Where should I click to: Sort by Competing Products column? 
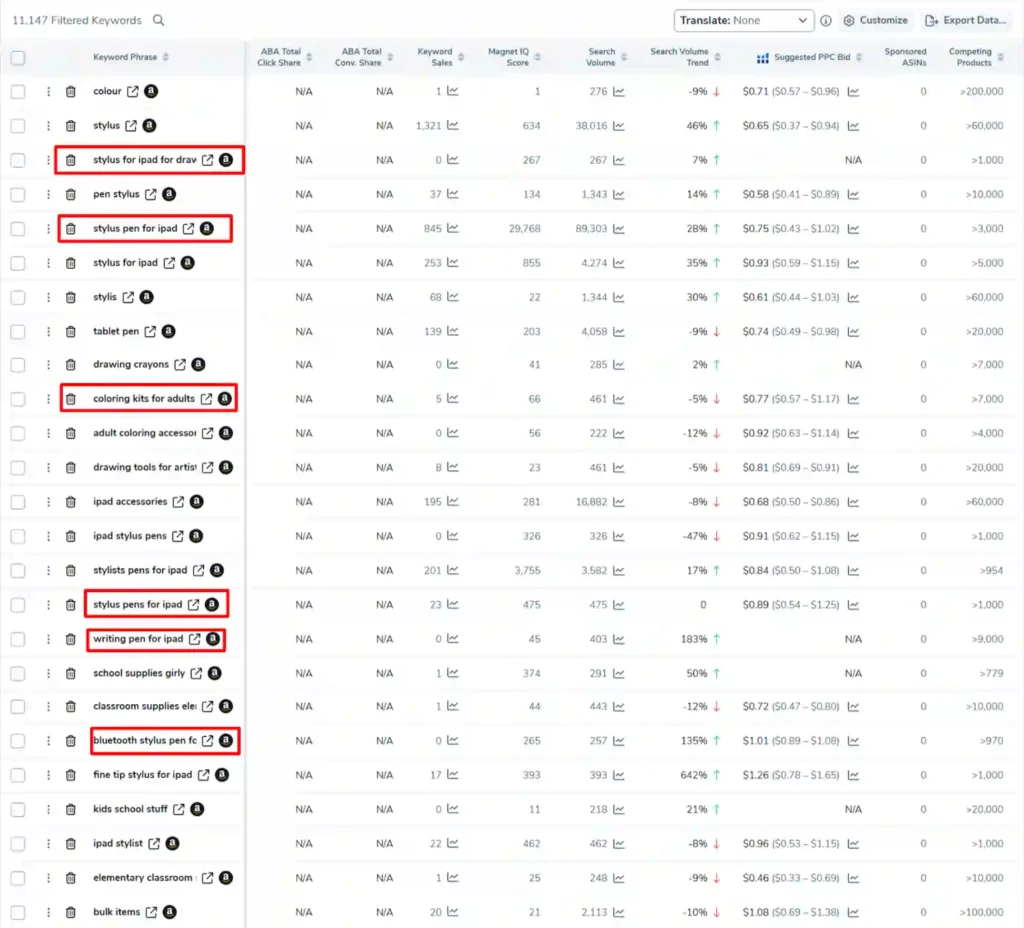click(x=1000, y=57)
